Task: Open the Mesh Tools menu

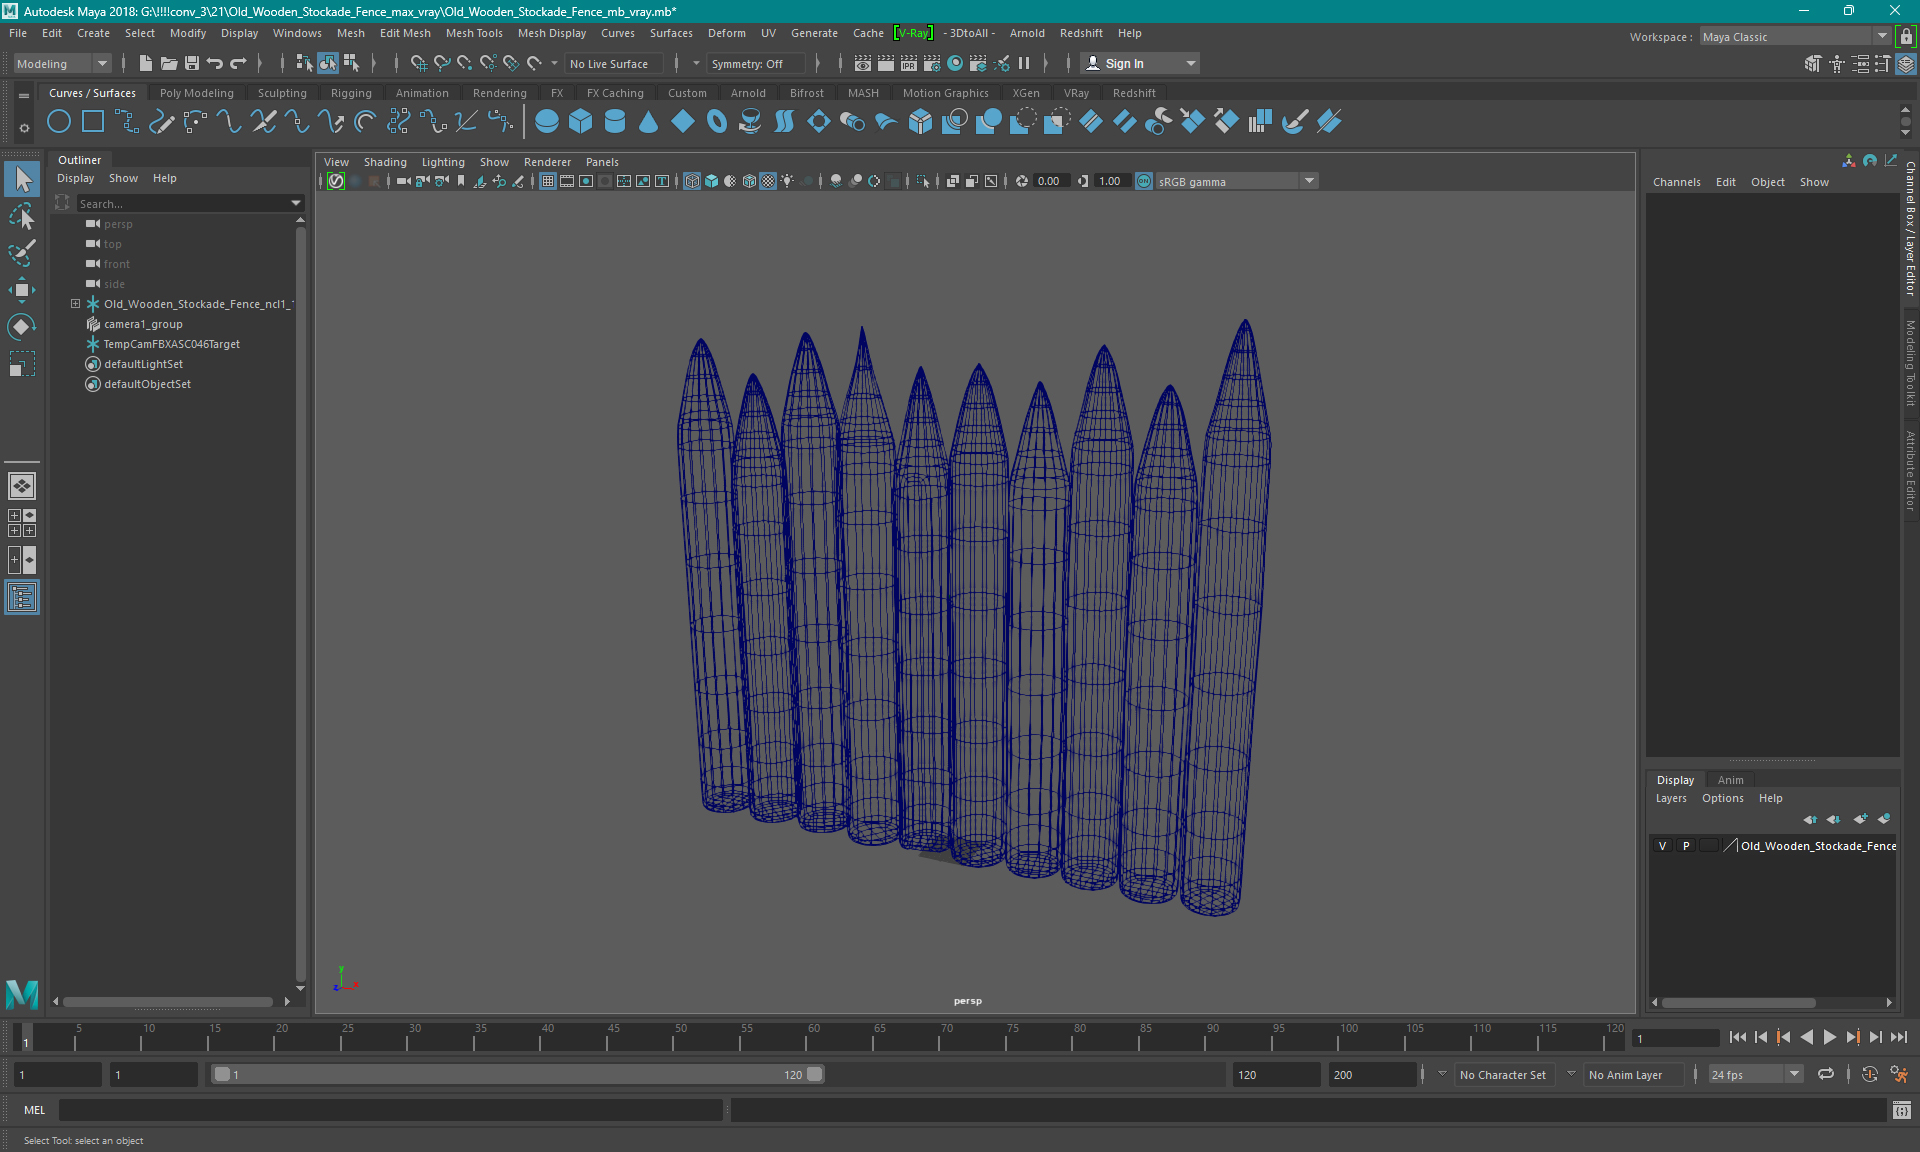Action: [x=474, y=33]
